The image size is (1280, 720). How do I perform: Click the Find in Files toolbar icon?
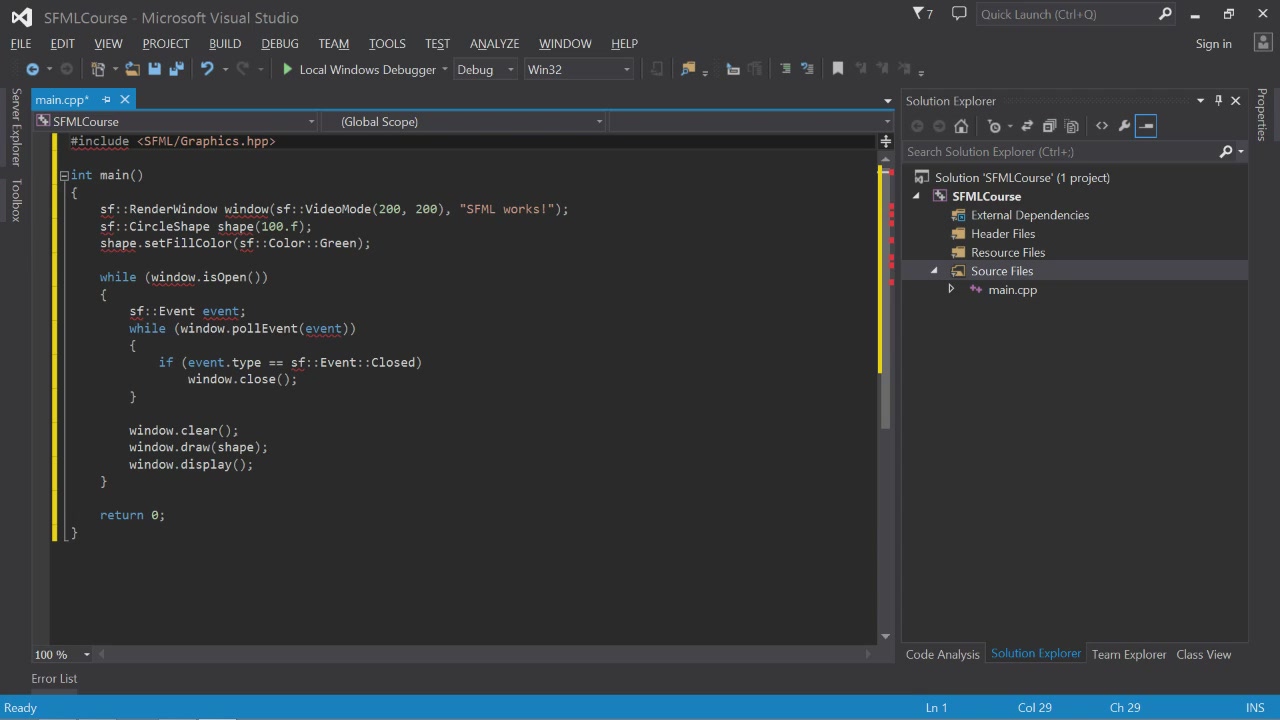688,69
